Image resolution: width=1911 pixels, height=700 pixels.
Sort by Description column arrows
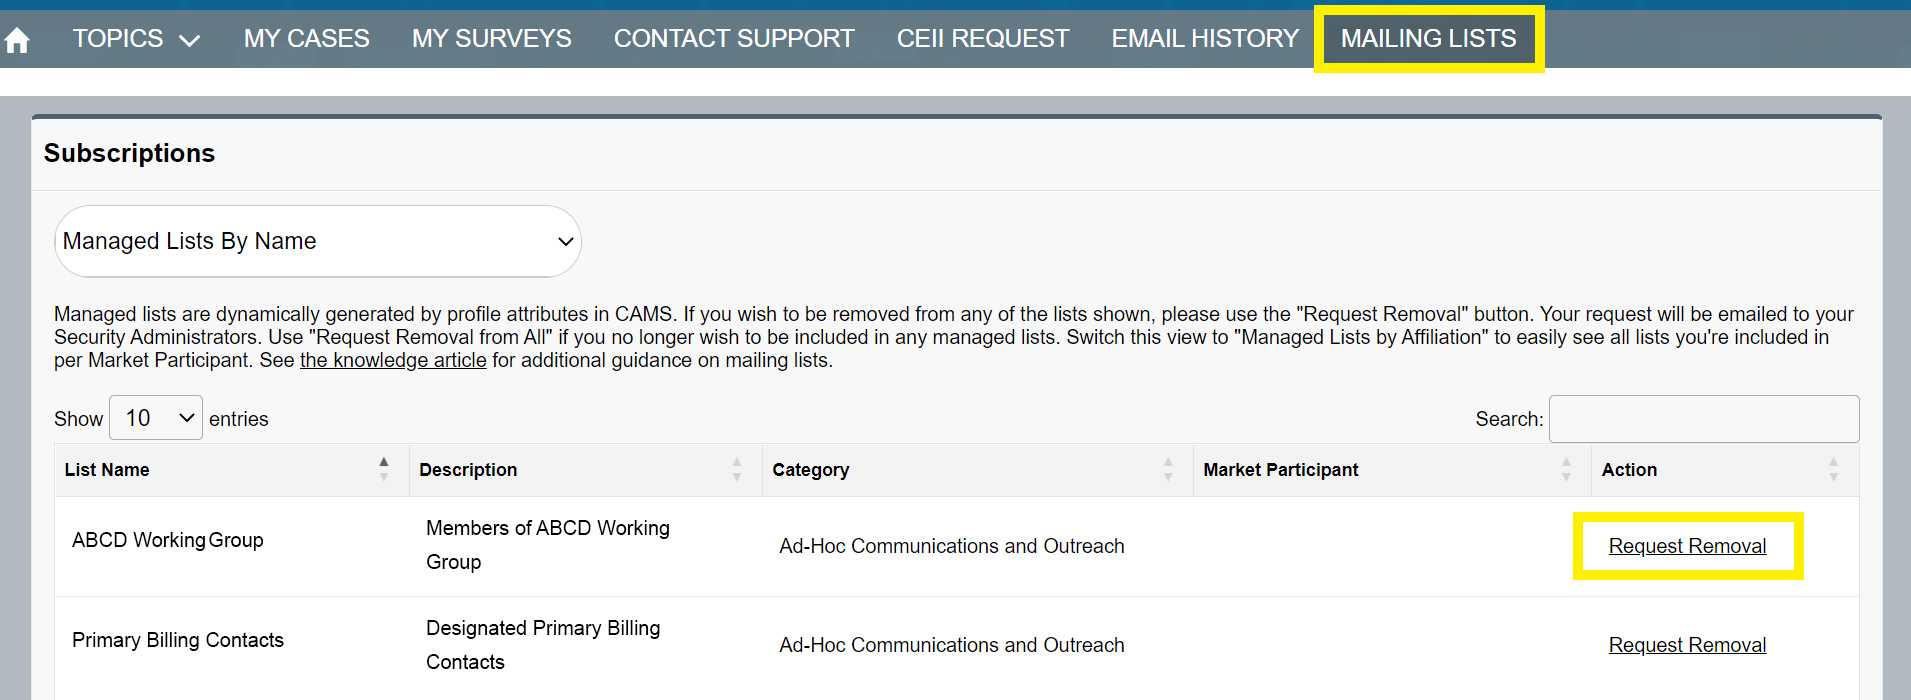pos(737,469)
